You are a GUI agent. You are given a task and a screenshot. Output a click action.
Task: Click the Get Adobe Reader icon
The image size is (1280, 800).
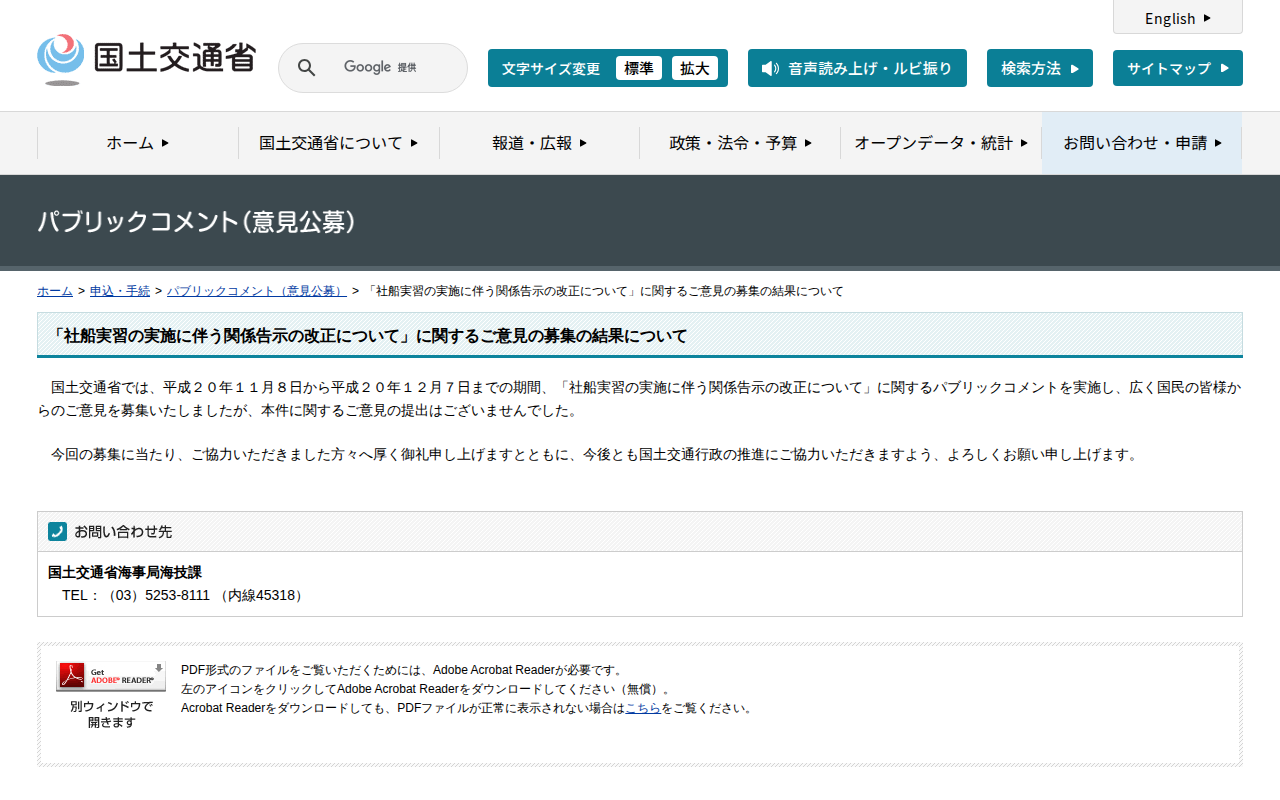pos(111,676)
